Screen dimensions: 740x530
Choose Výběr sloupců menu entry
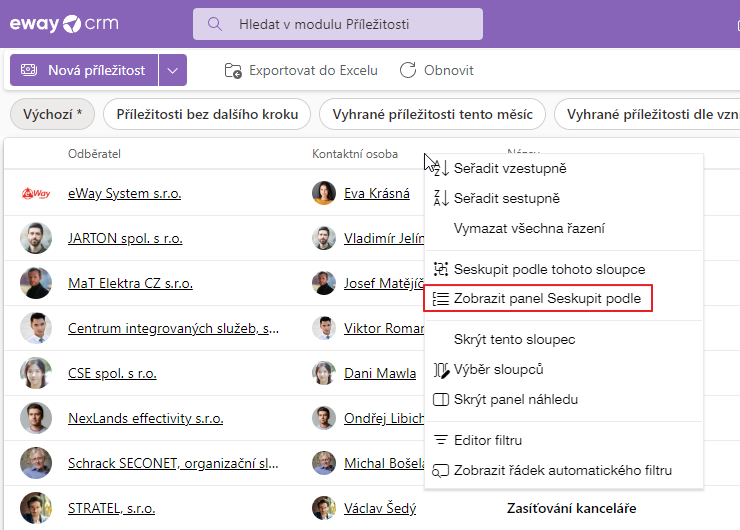(564, 370)
